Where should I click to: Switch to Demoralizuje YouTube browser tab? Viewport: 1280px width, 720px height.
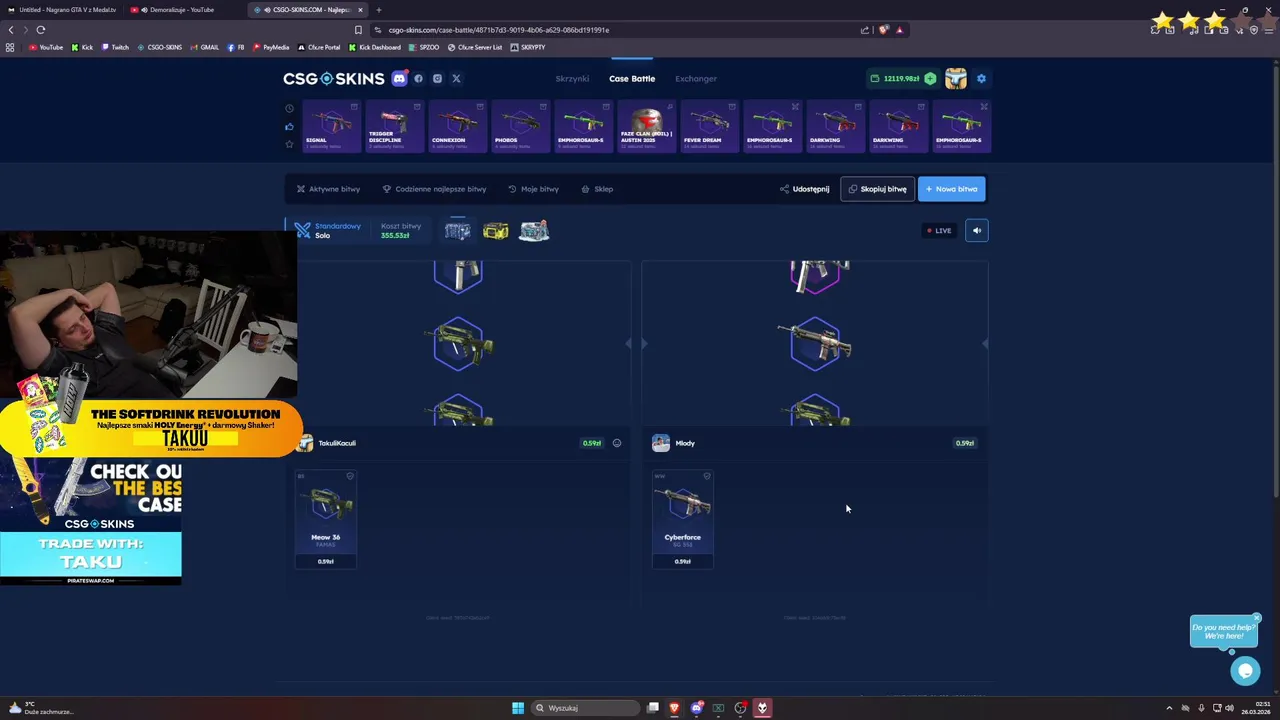(183, 10)
